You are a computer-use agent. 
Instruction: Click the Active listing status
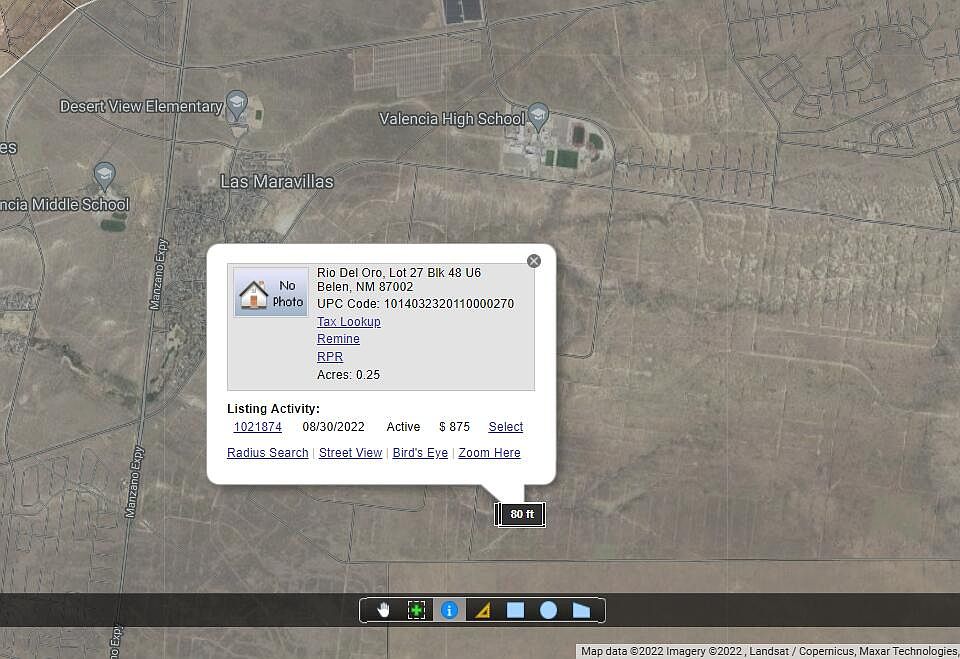point(403,427)
